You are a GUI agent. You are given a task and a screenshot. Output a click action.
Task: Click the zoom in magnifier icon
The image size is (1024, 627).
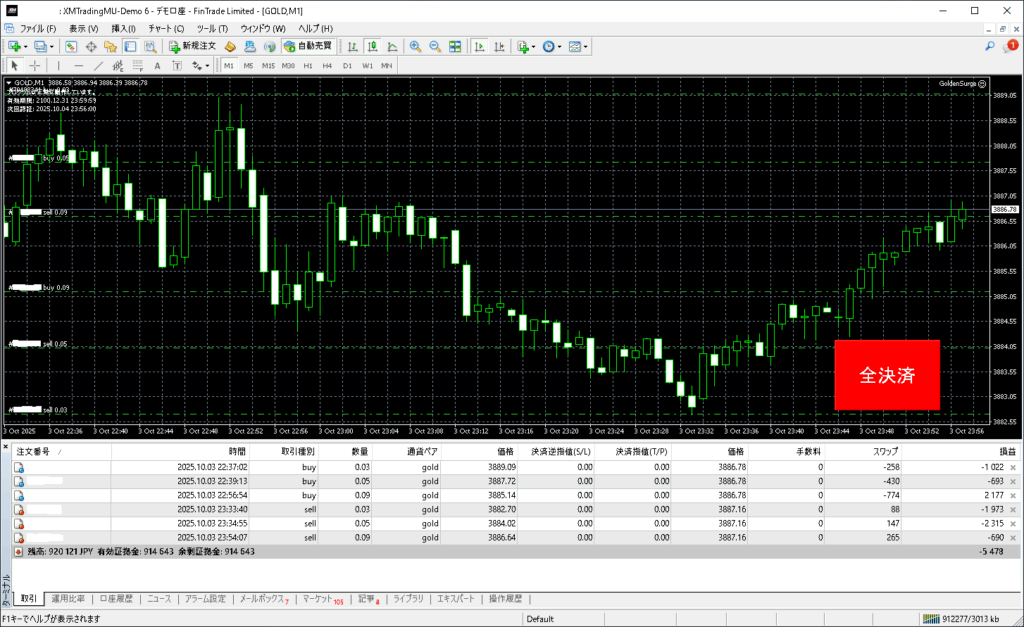pos(415,46)
